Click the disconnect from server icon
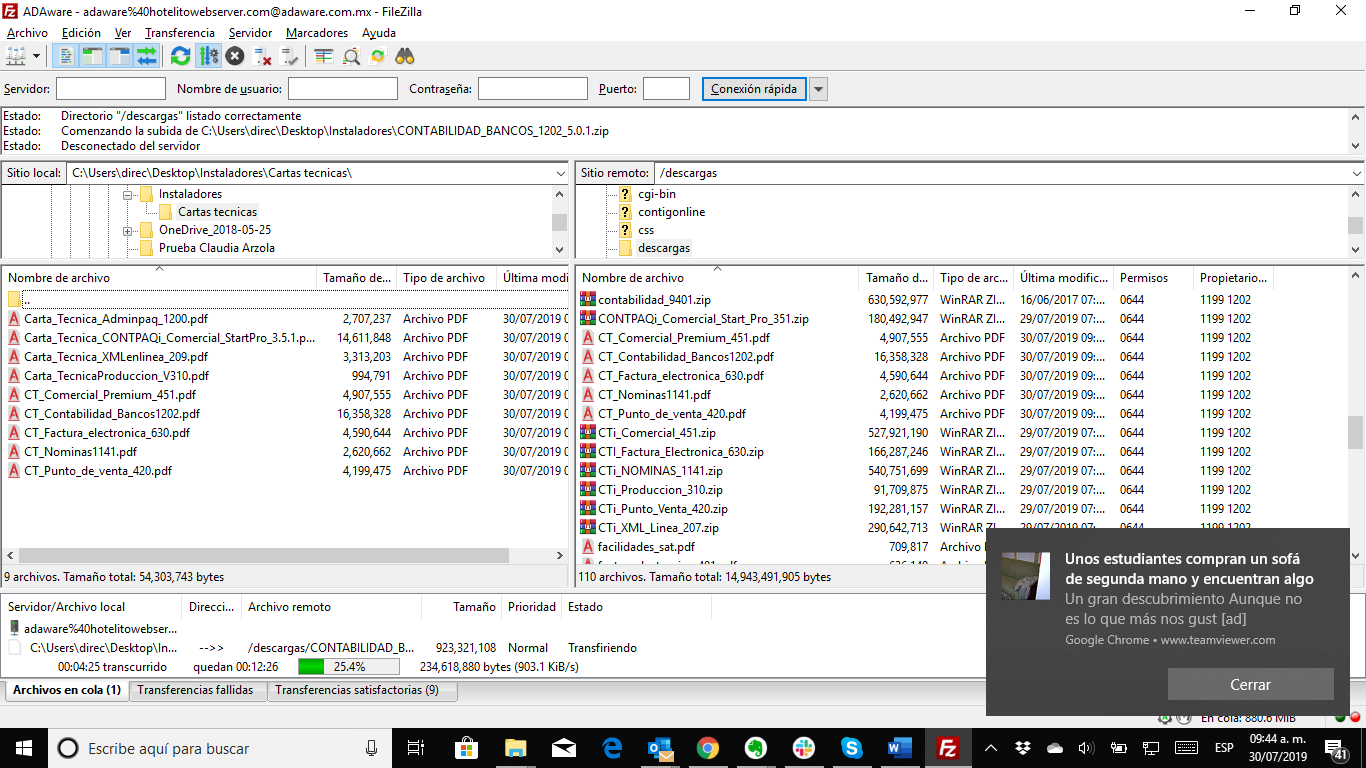Screen dimensions: 1366x768 coord(263,56)
